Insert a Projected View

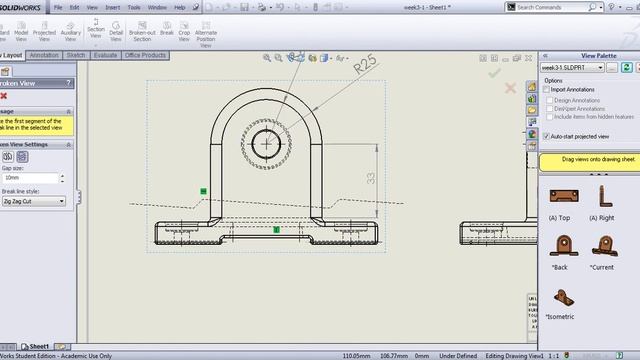coord(44,31)
